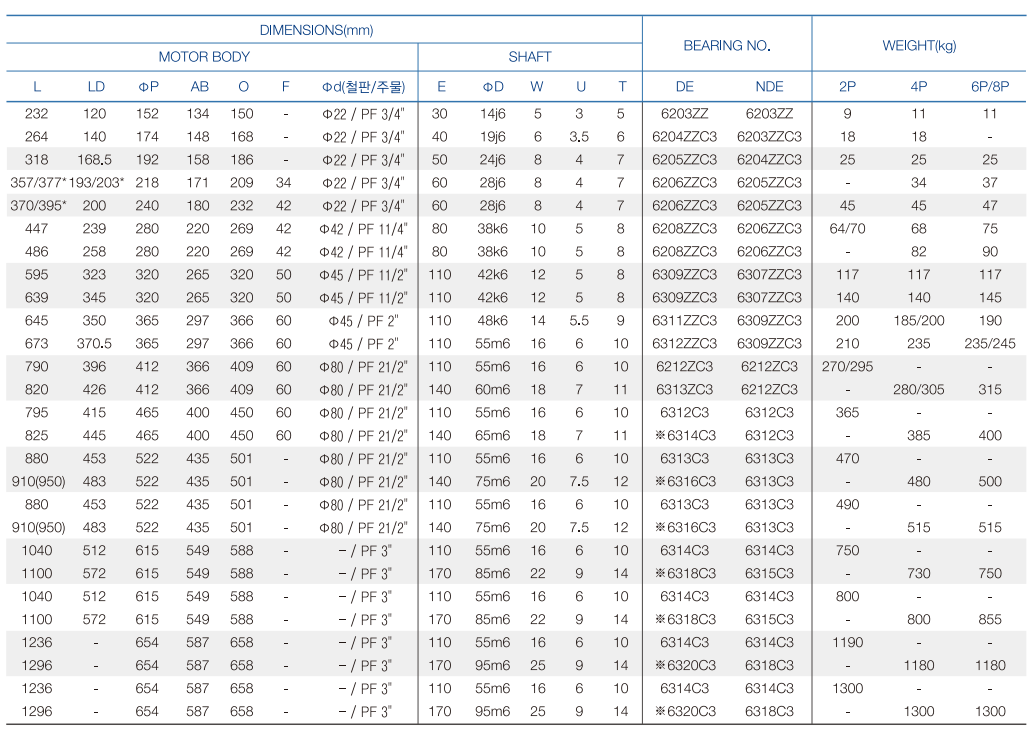
Task: Click the ΦP value 152
Action: [147, 113]
